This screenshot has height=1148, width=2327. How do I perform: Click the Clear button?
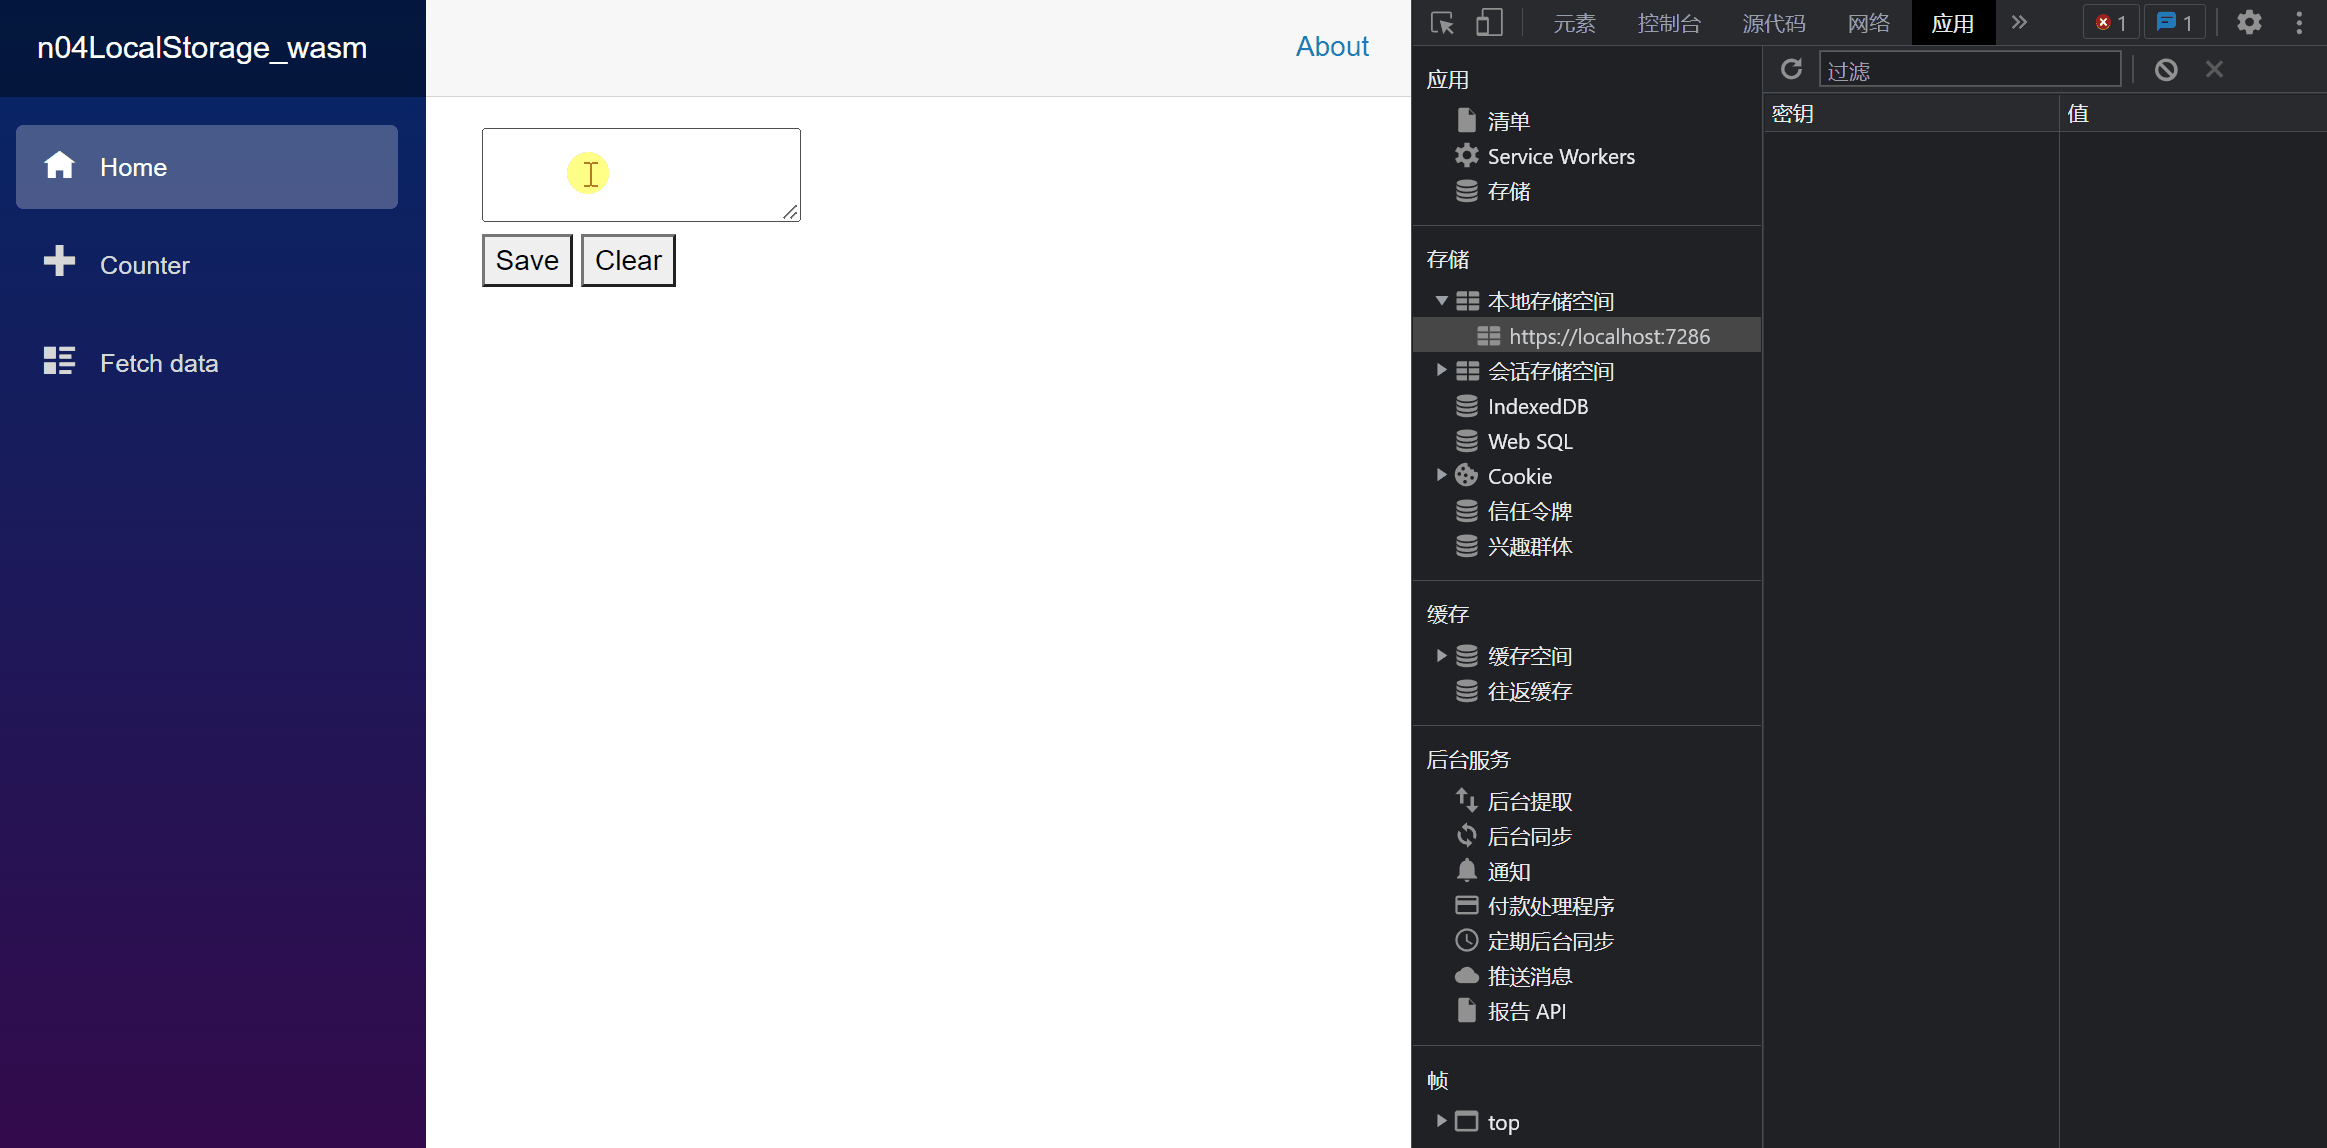coord(628,260)
